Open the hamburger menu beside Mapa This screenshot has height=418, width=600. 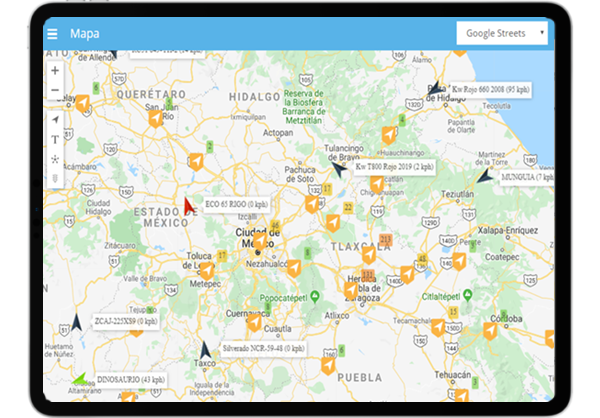coord(52,34)
